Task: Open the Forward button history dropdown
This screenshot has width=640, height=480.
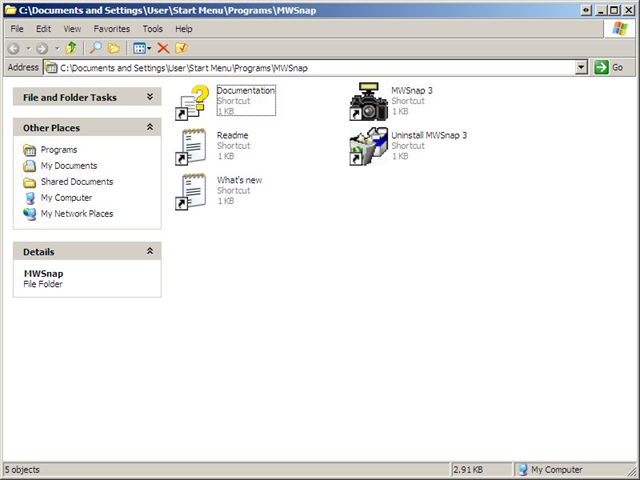Action: (x=57, y=49)
